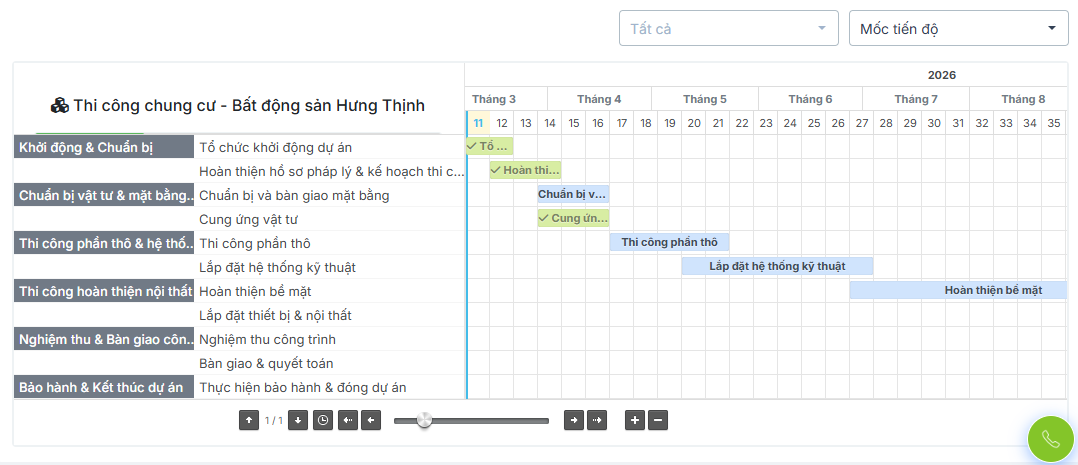Click the 'Thi công phần thô' task bar

670,242
